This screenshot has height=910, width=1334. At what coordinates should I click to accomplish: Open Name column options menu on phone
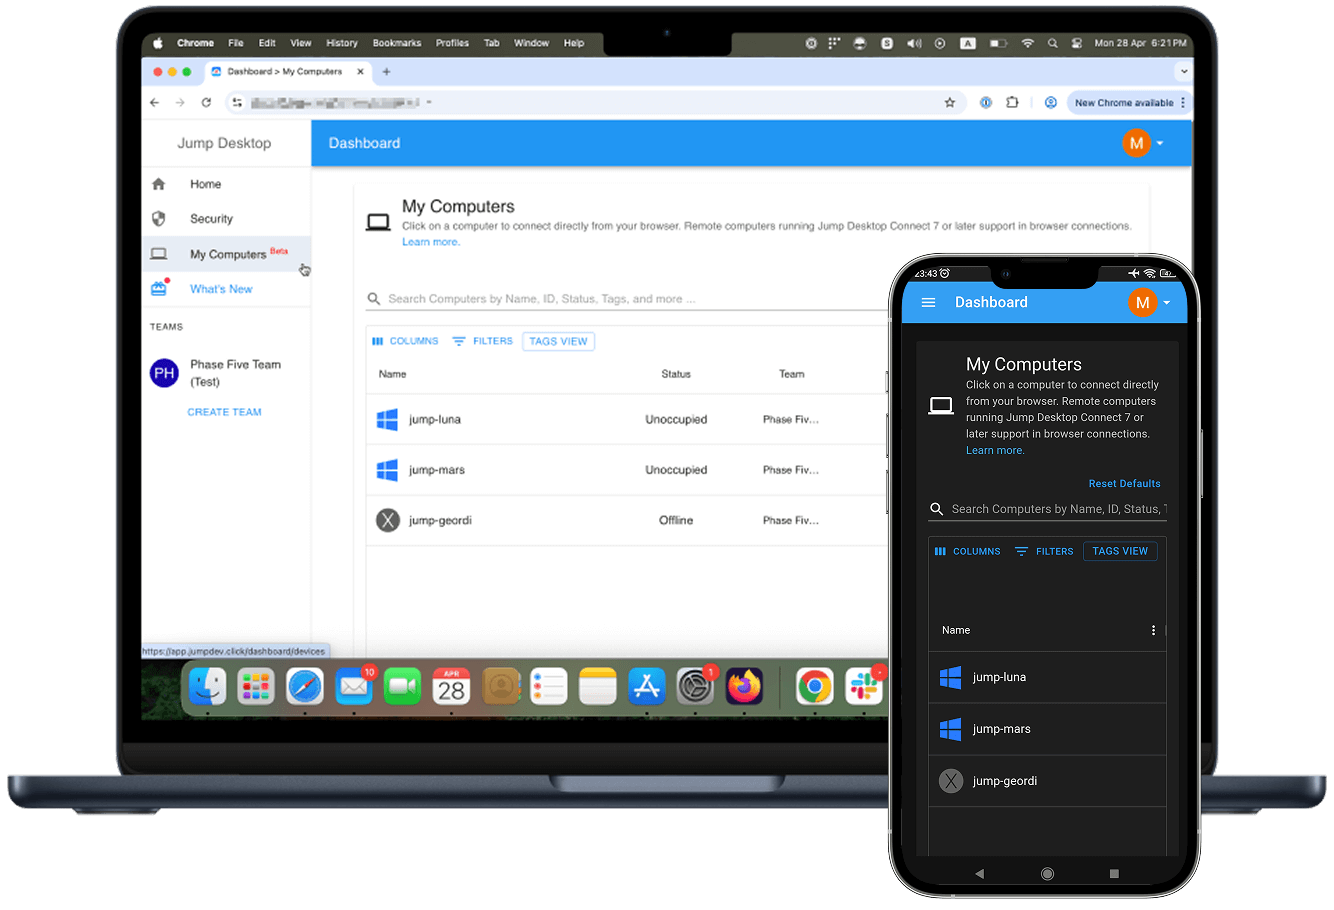1153,630
